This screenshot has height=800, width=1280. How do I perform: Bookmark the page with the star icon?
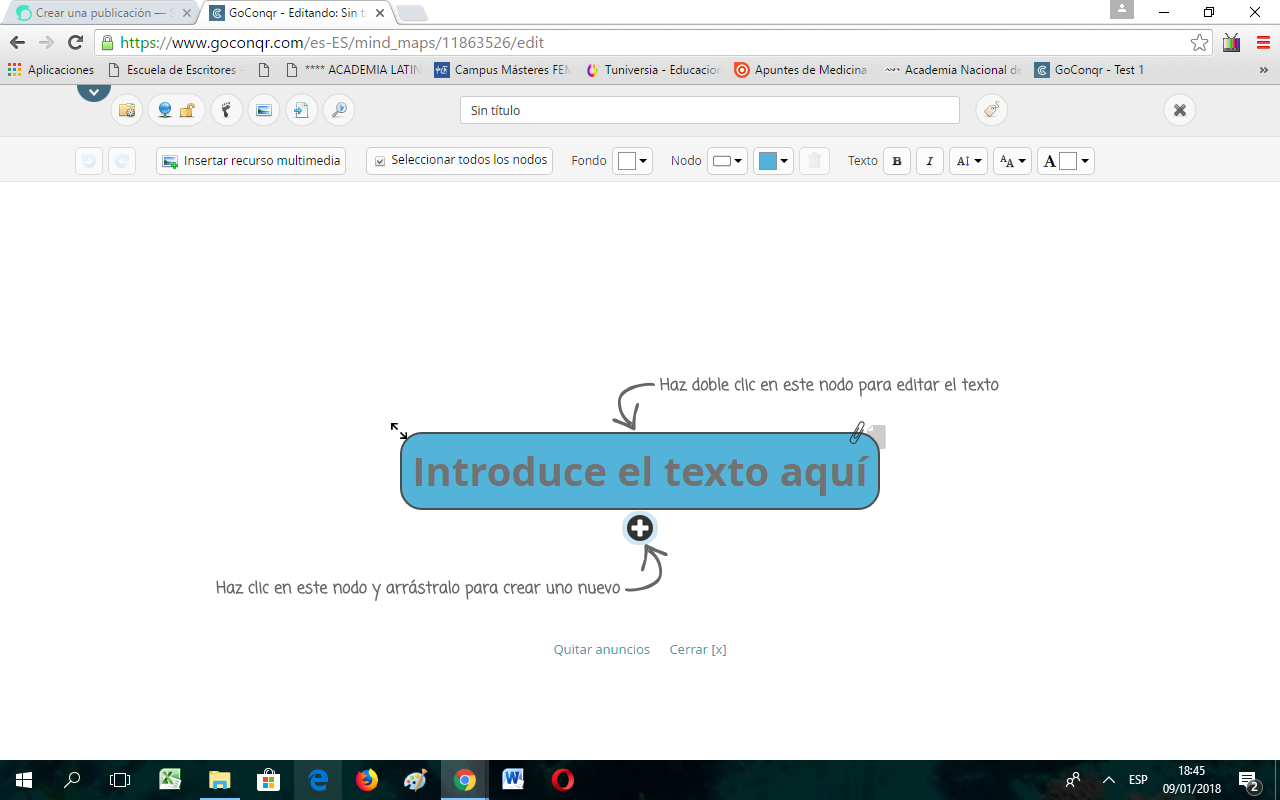tap(1199, 43)
